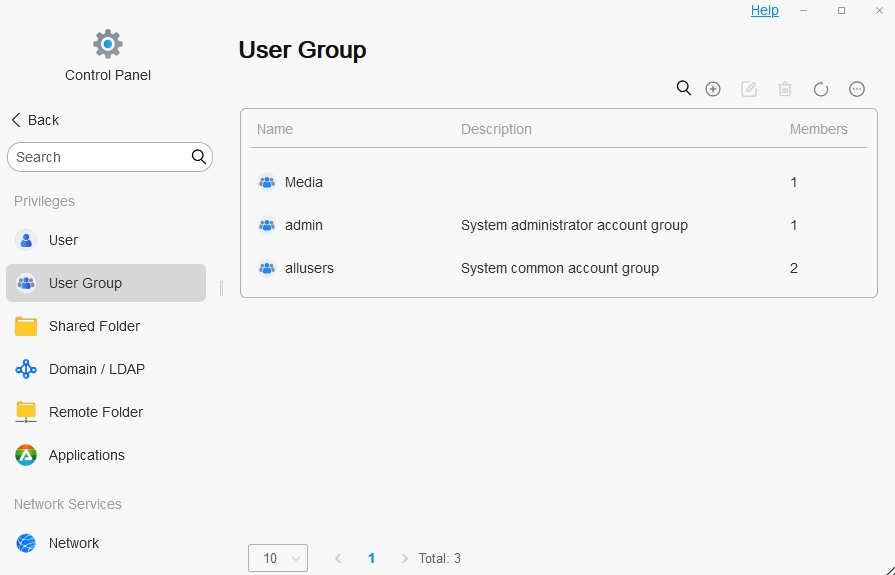Open the Help link
Screen dimensions: 895x575
tap(764, 10)
